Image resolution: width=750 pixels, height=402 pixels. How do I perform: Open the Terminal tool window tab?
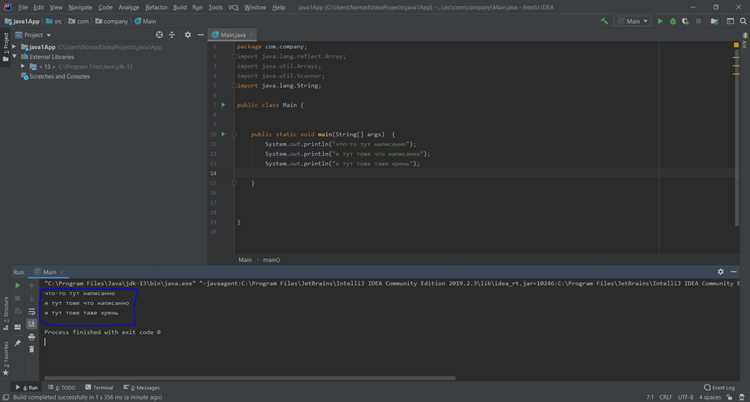pyautogui.click(x=99, y=388)
